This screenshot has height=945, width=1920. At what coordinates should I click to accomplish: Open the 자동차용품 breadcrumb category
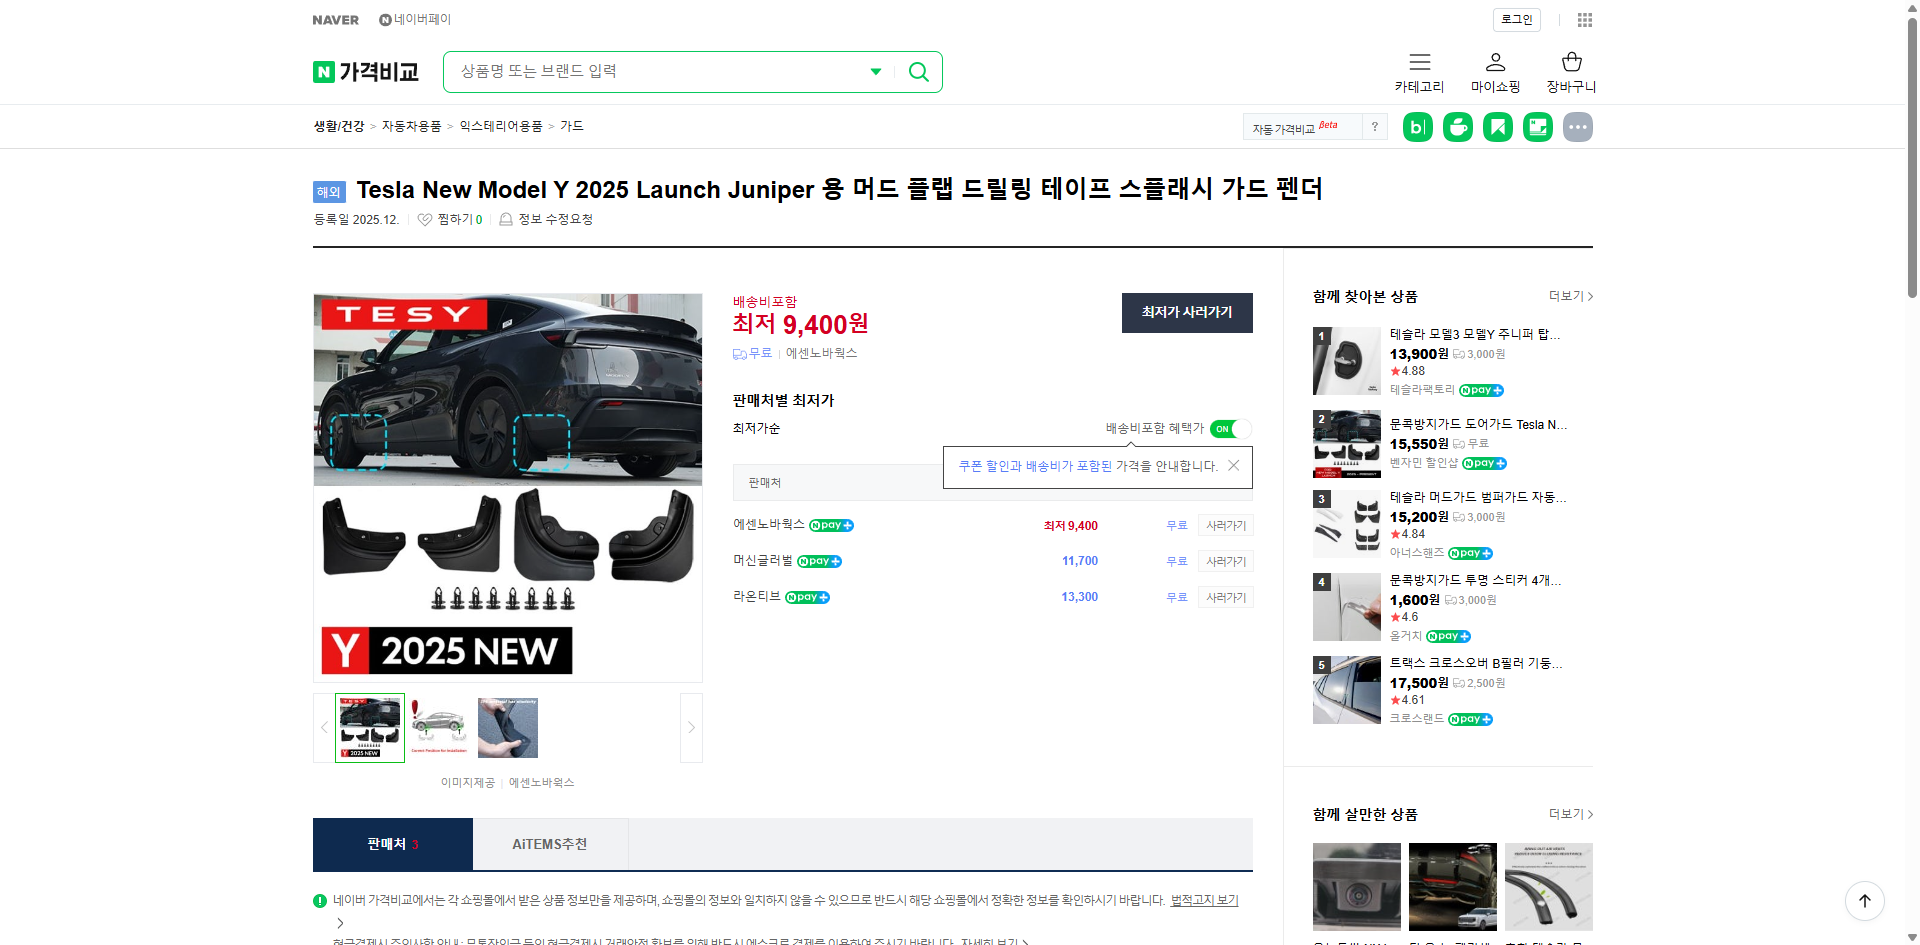tap(410, 126)
